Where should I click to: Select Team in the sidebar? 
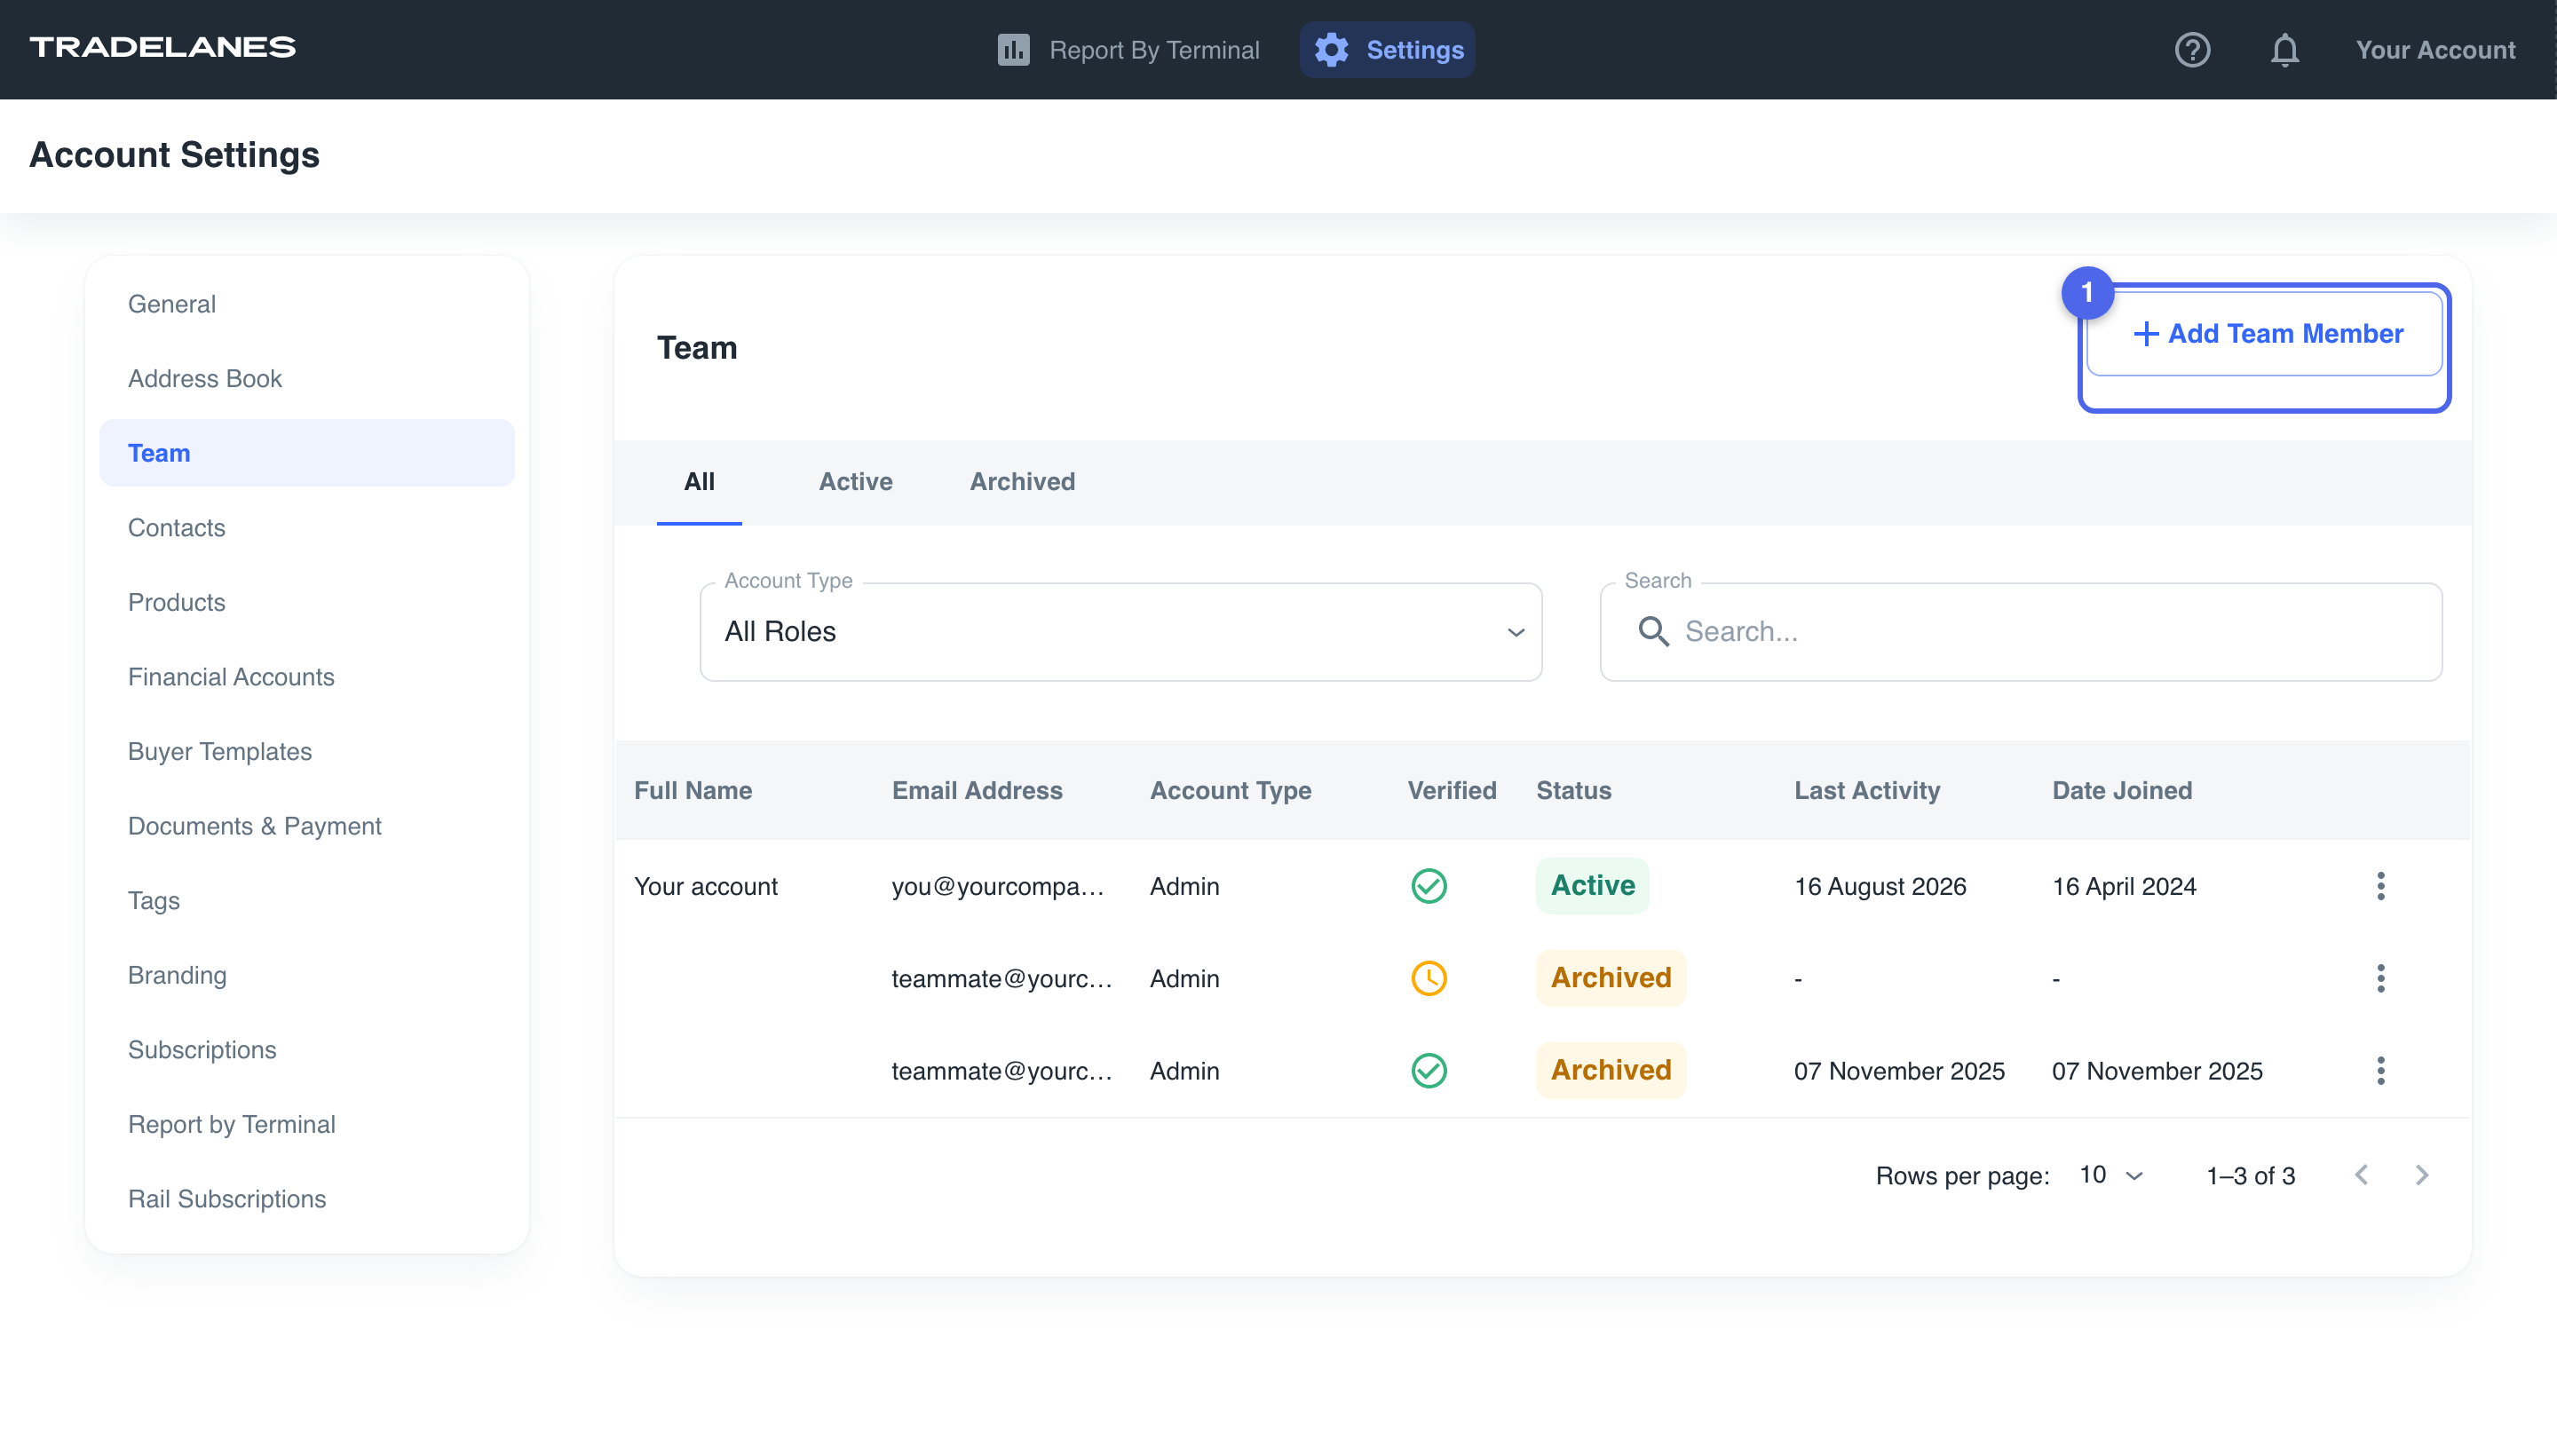tap(307, 453)
